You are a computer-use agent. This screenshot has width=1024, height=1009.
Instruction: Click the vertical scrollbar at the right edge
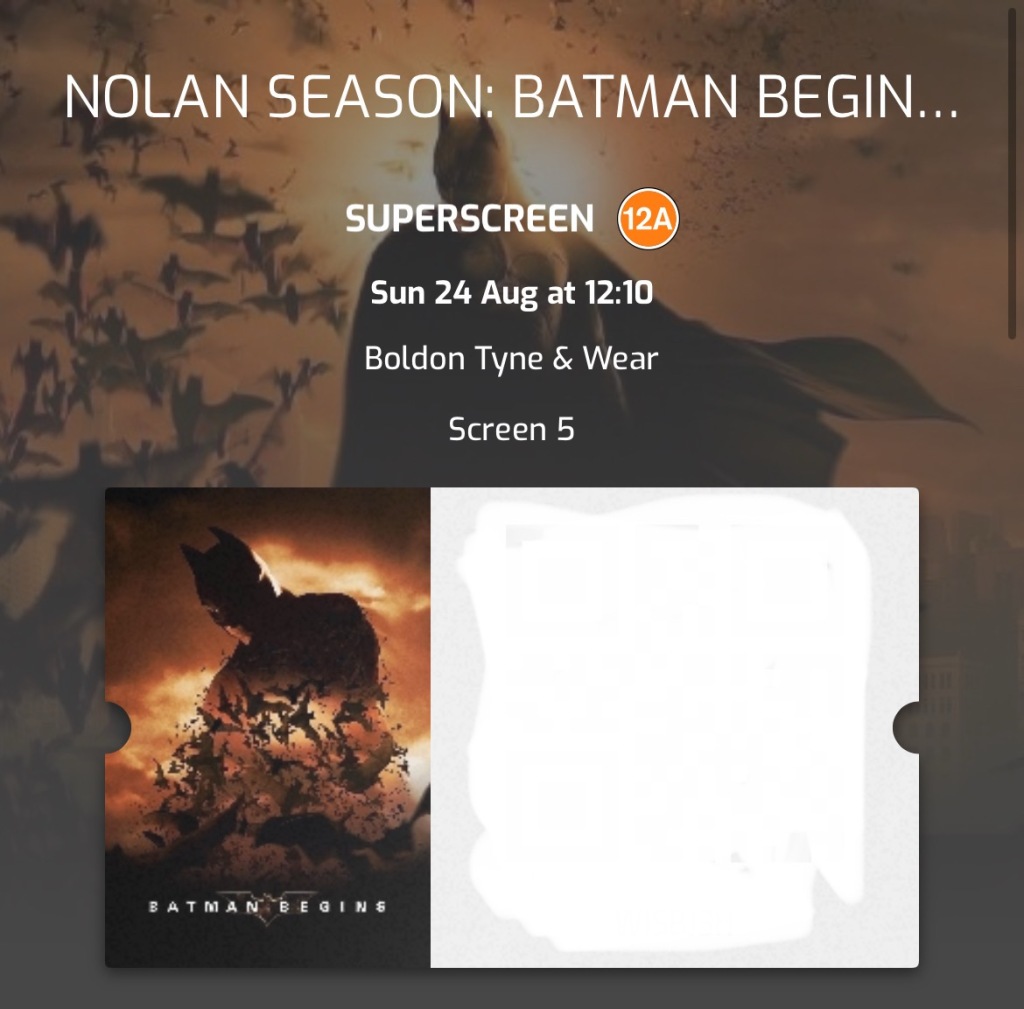coord(1013,170)
